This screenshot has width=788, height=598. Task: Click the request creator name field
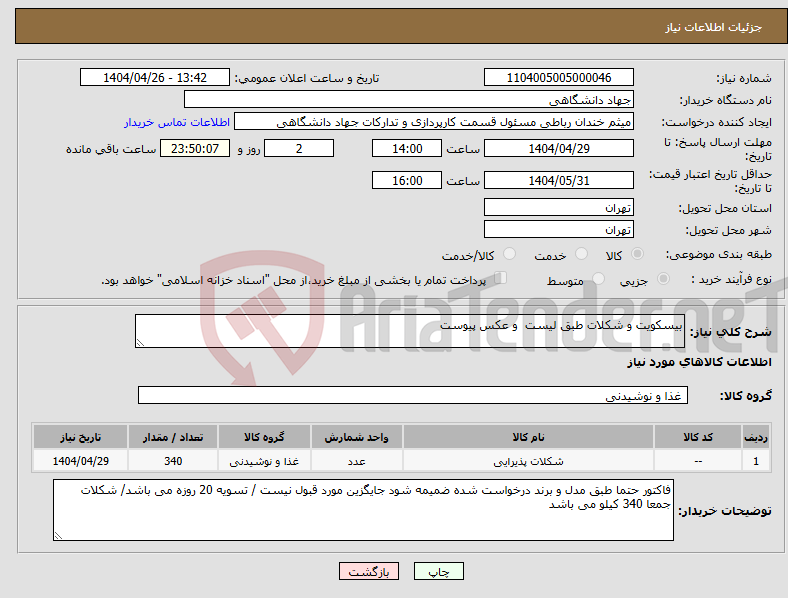click(434, 122)
